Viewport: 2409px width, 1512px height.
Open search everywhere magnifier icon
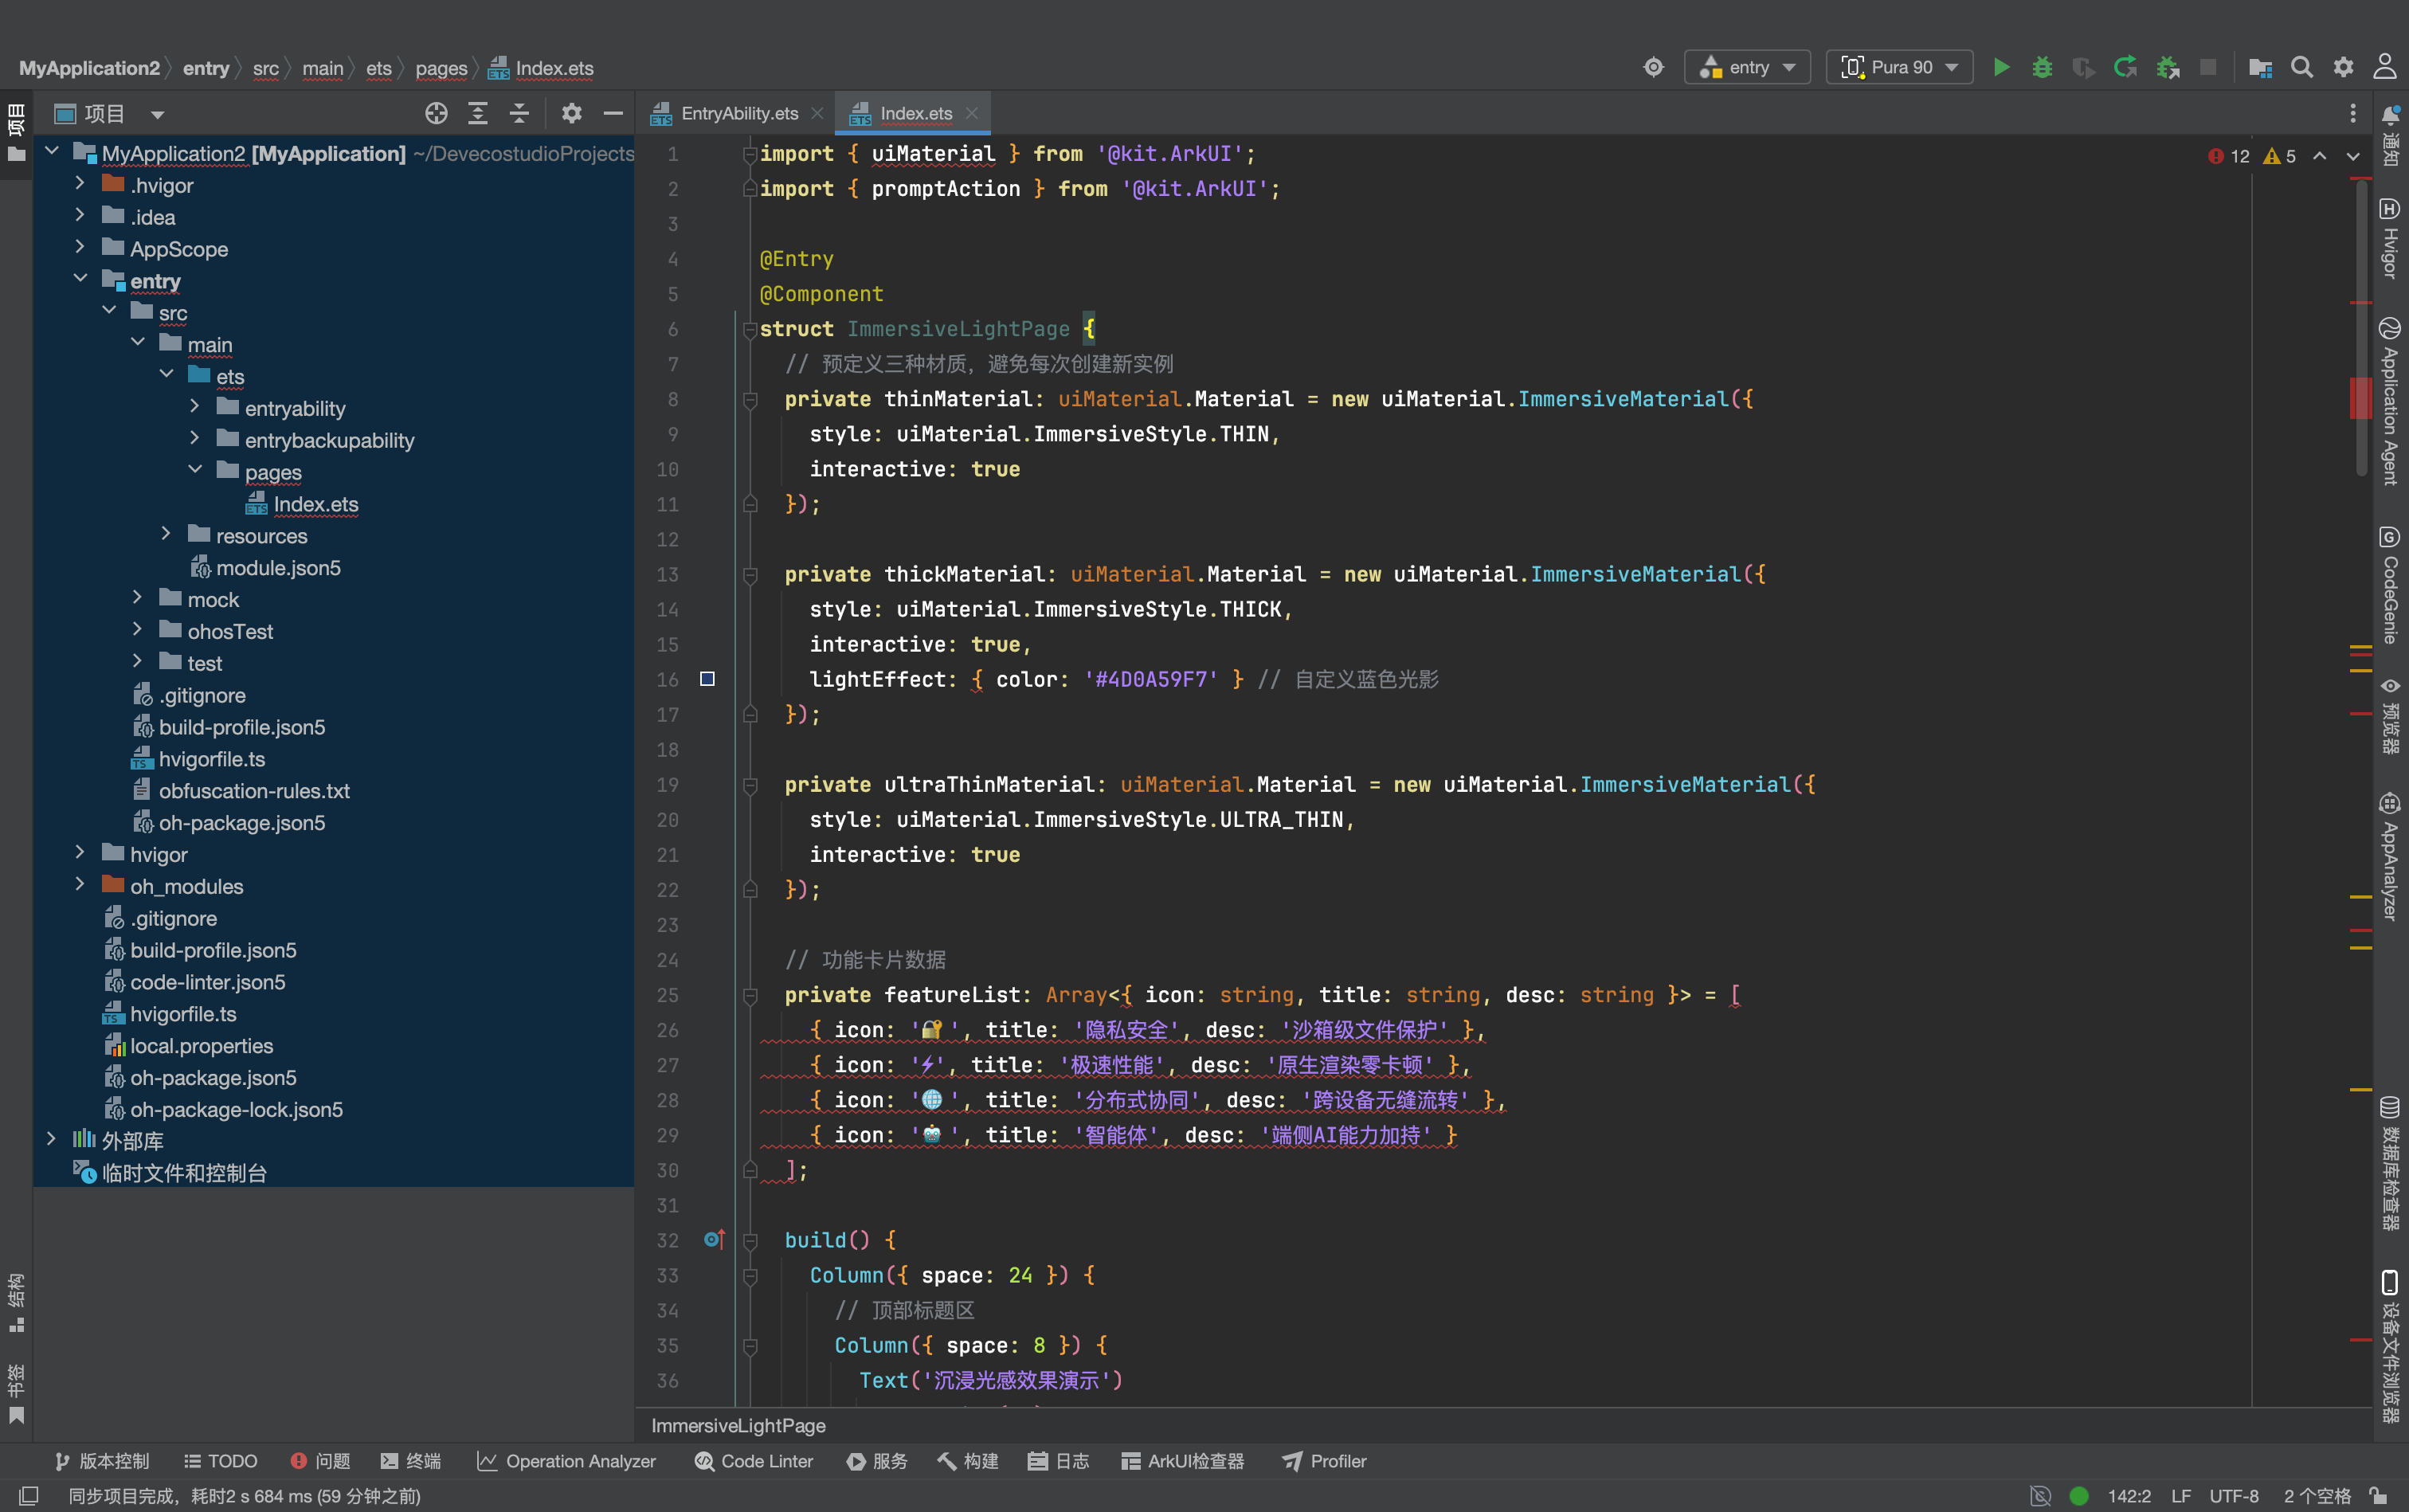2302,67
